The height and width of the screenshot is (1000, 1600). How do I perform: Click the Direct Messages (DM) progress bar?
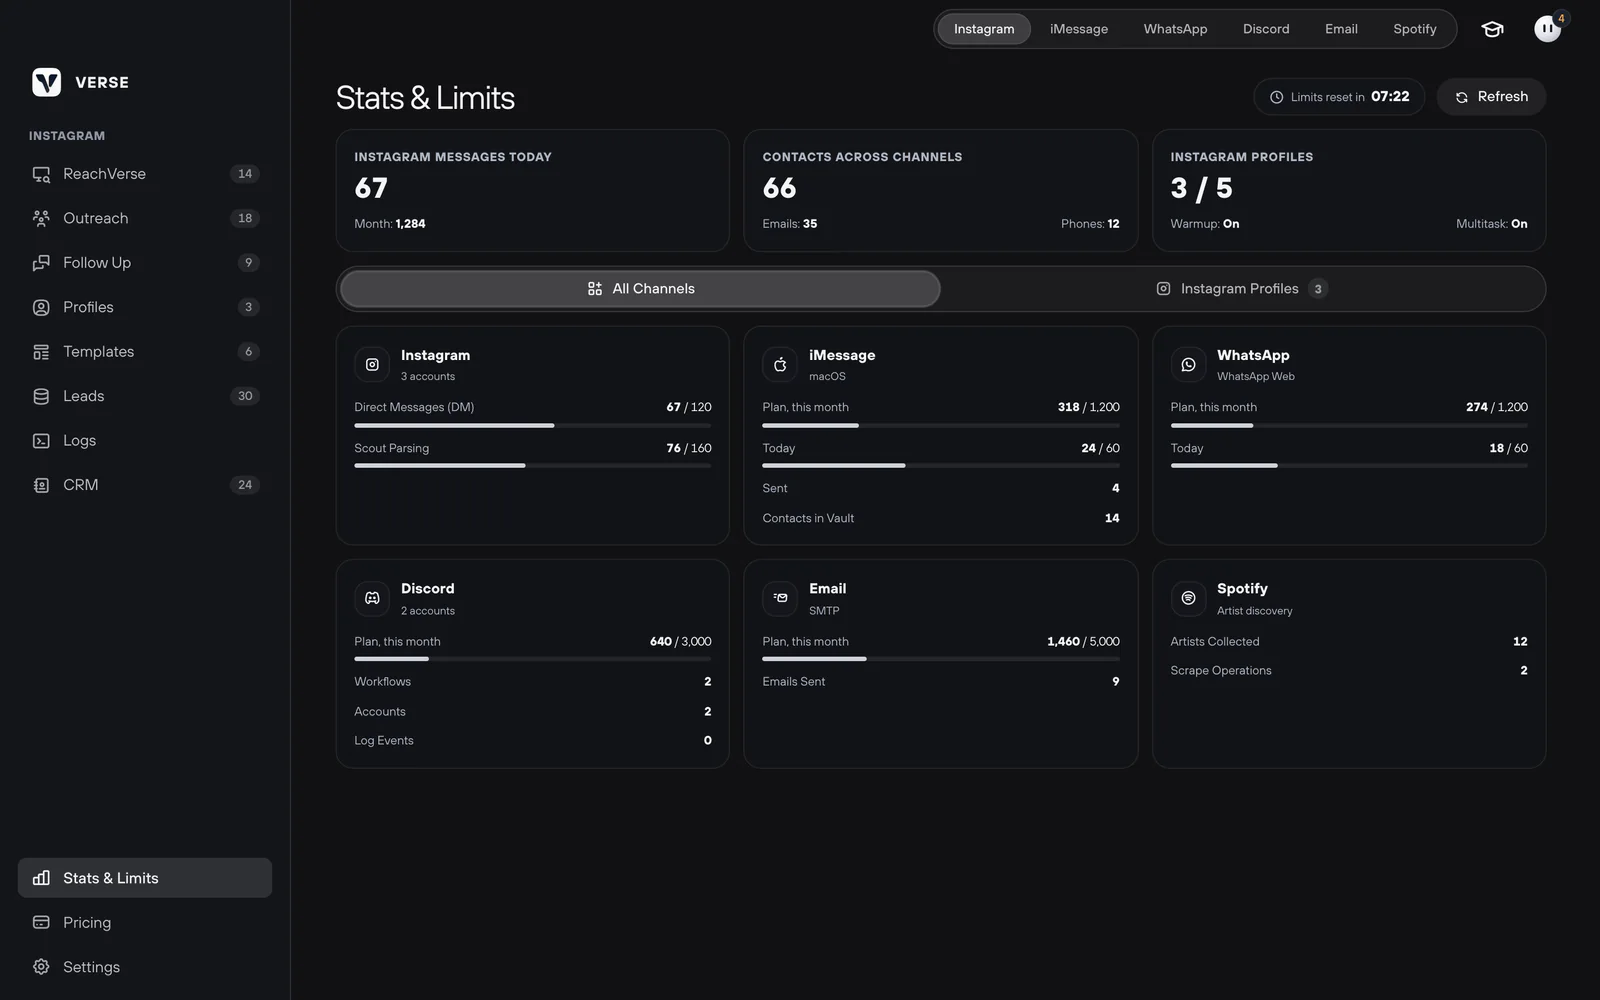[x=533, y=425]
